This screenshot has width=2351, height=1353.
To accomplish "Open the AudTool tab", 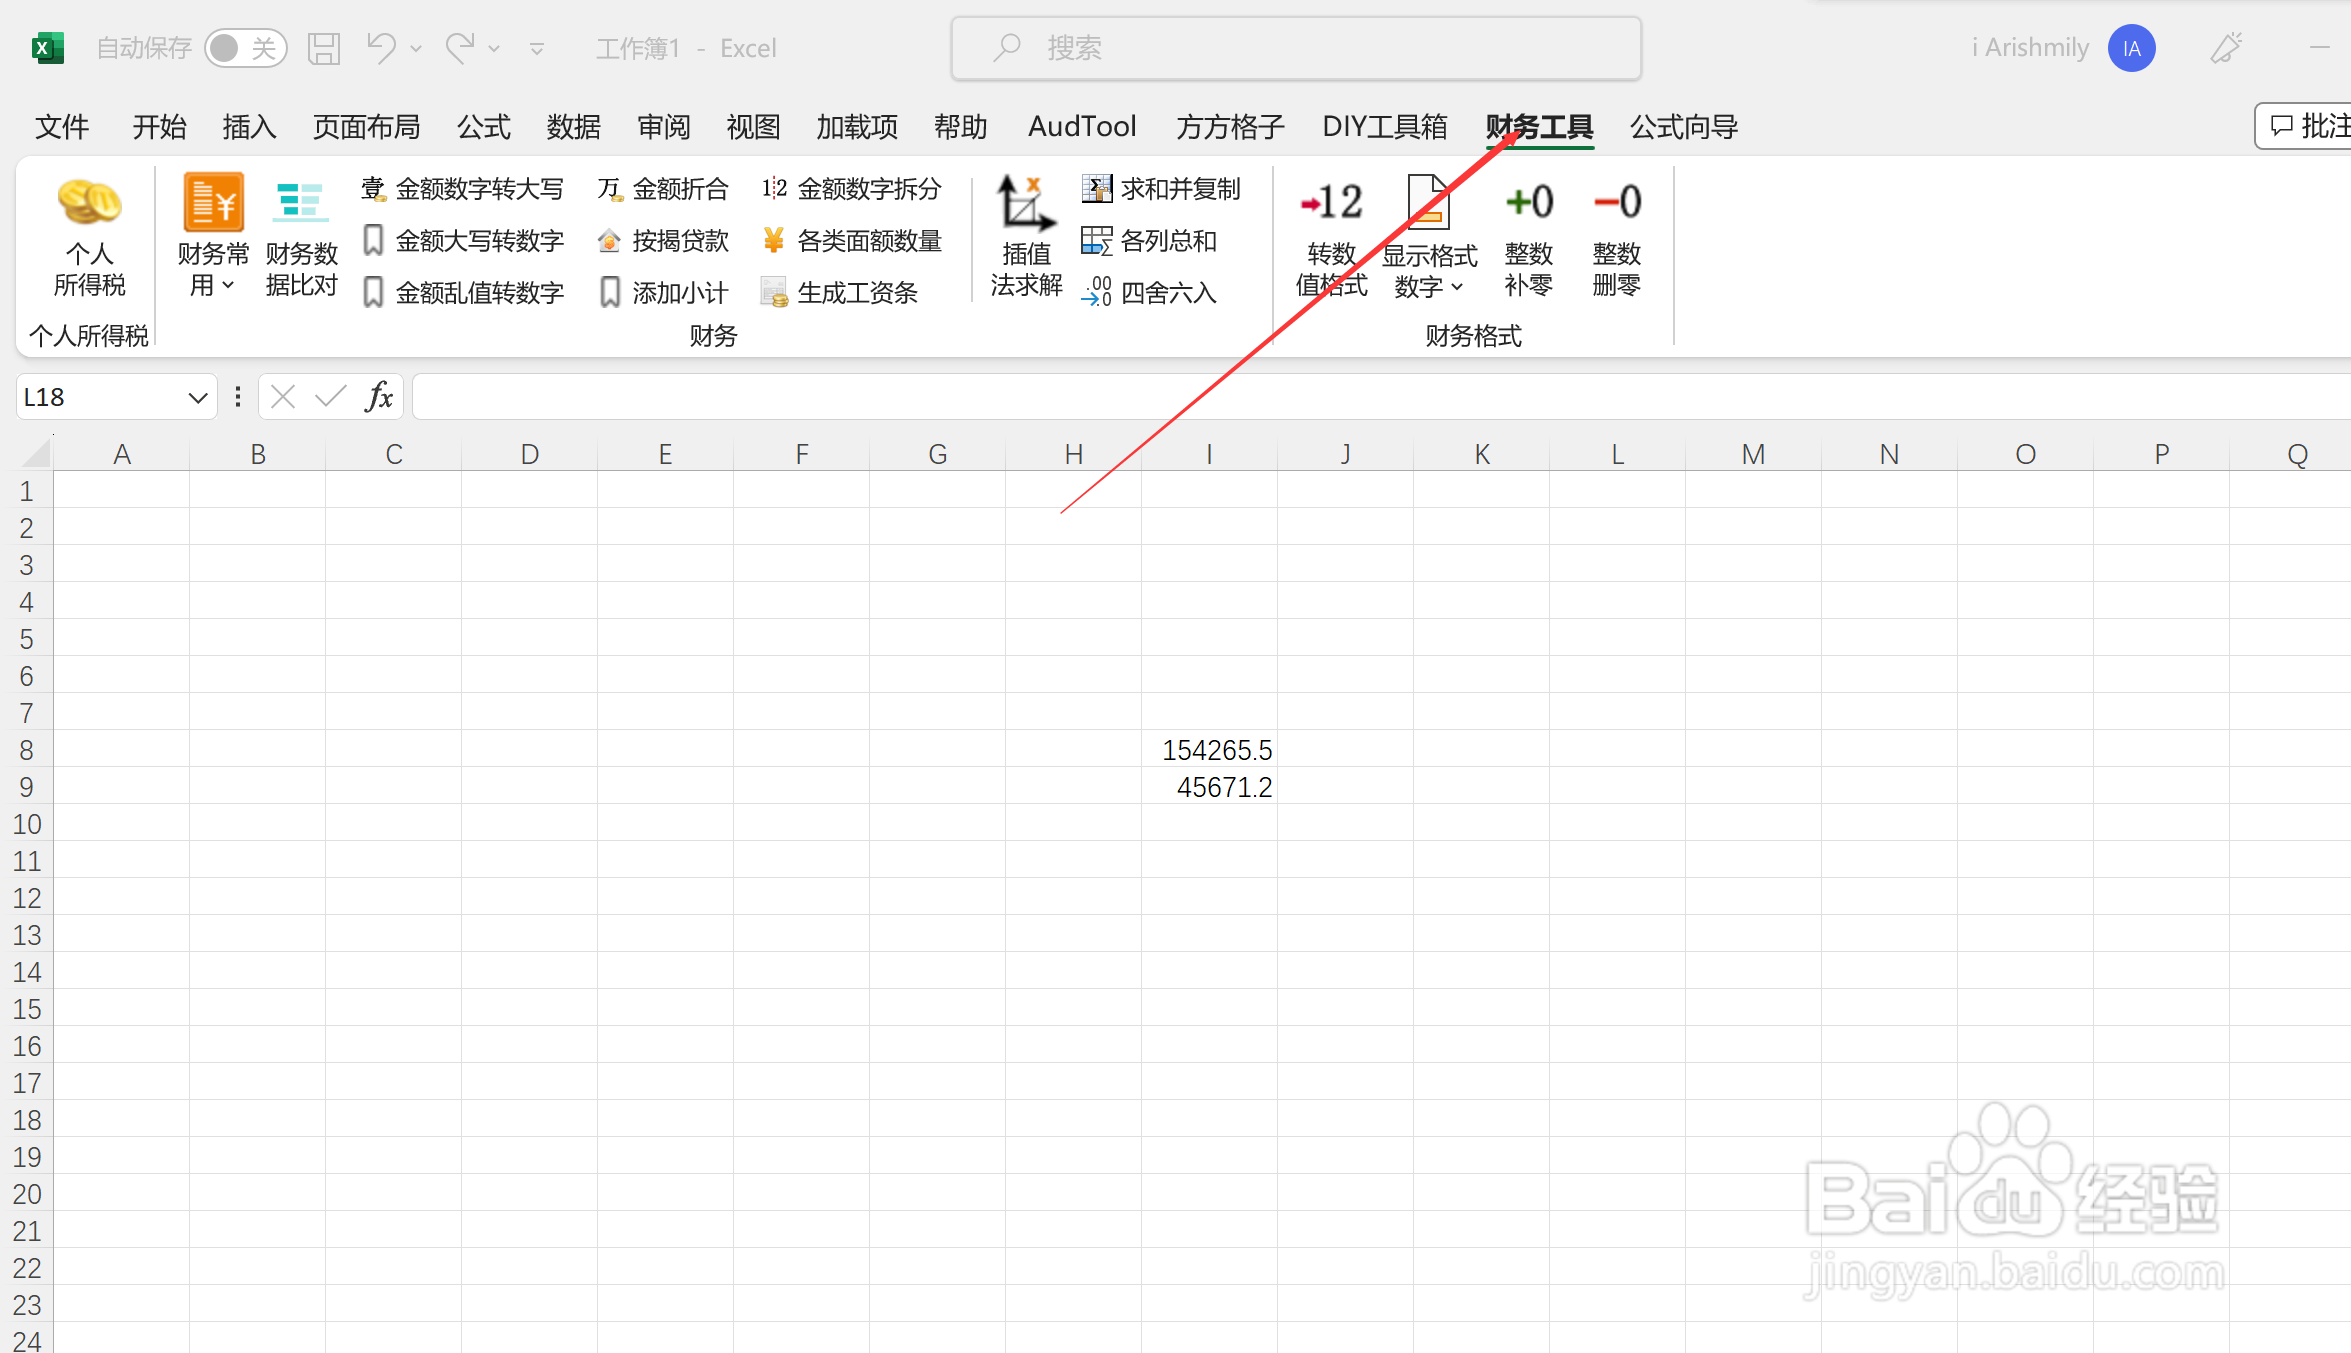I will [1082, 127].
